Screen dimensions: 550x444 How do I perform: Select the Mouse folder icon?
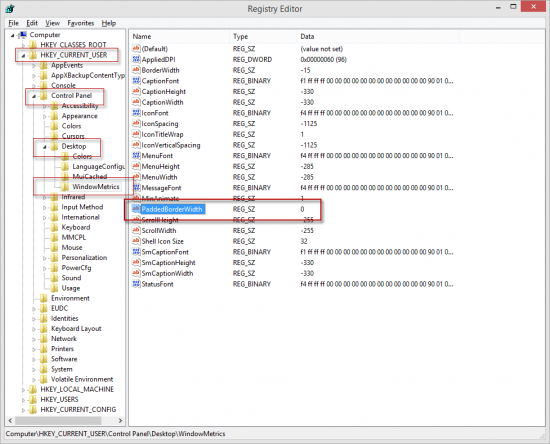(54, 248)
